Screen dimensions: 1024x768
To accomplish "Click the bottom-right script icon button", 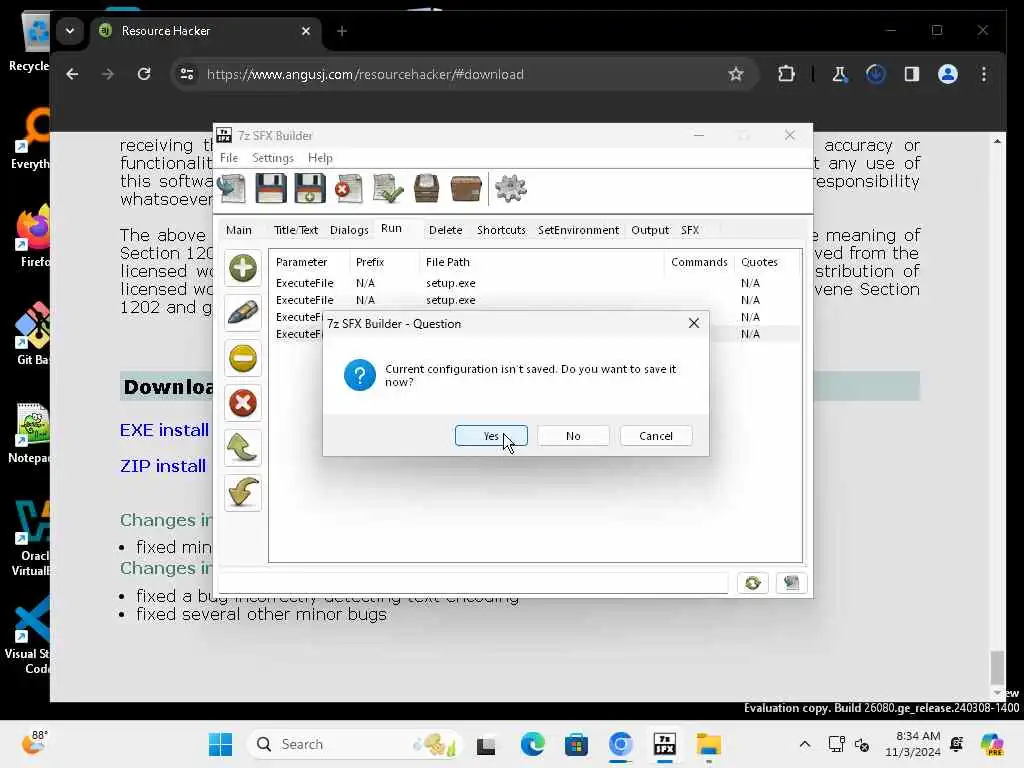I will [x=792, y=583].
